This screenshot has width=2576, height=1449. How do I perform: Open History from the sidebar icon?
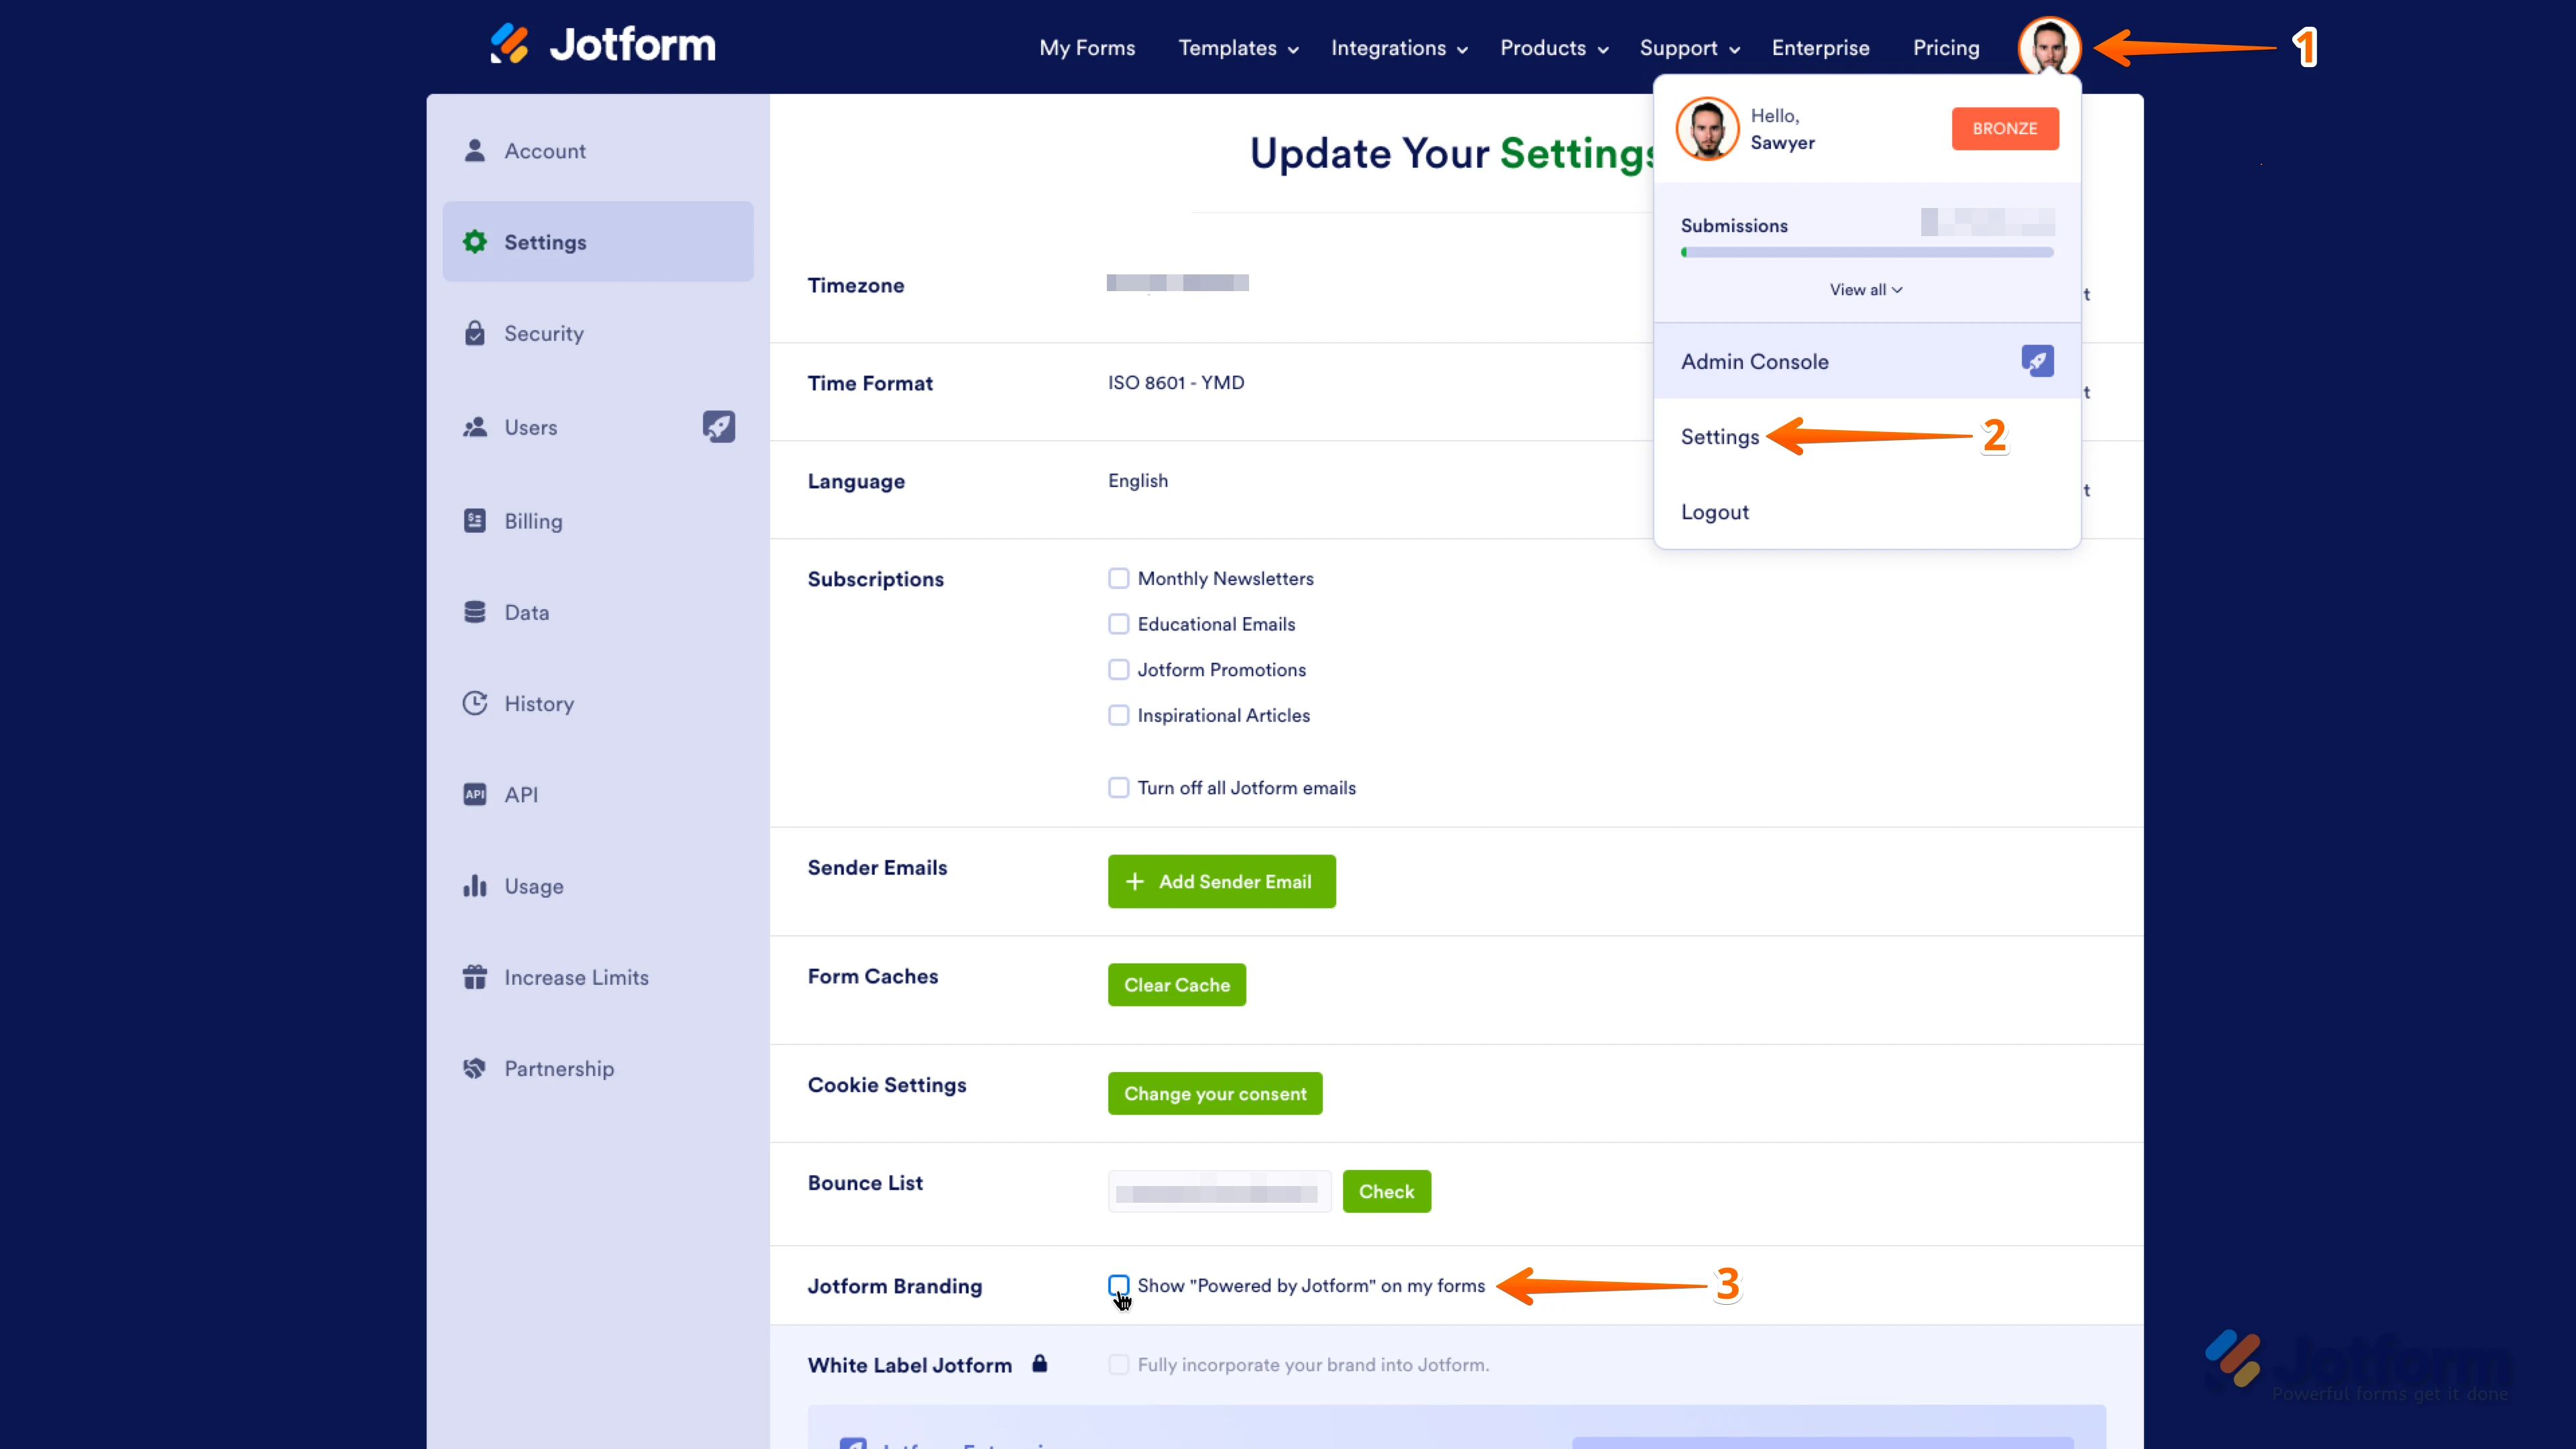(475, 703)
